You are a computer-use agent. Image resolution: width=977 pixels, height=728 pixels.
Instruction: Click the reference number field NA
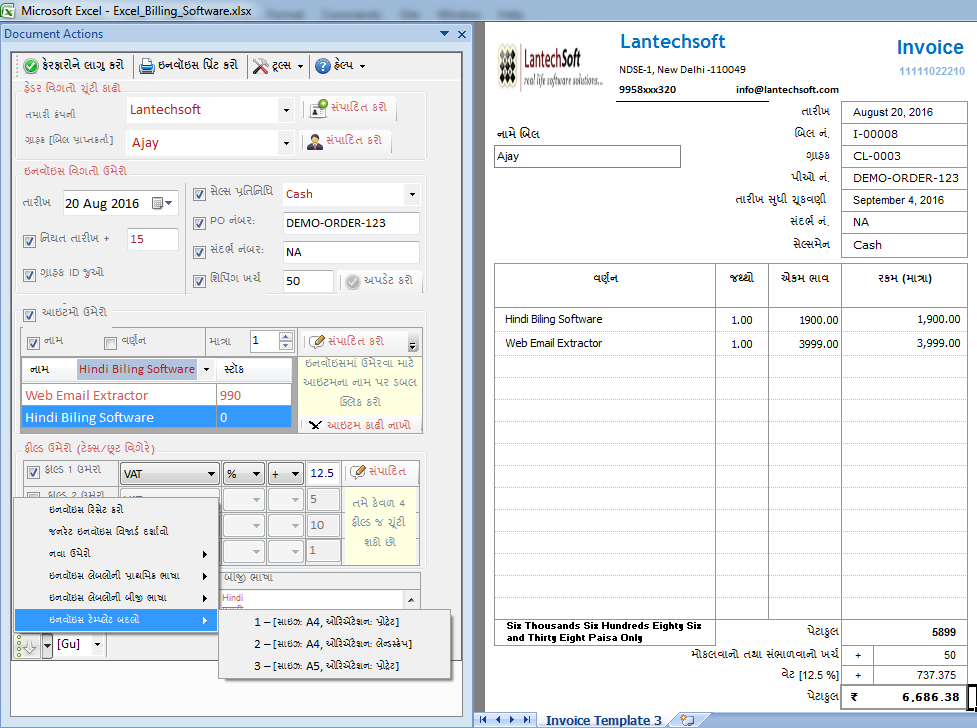point(351,252)
